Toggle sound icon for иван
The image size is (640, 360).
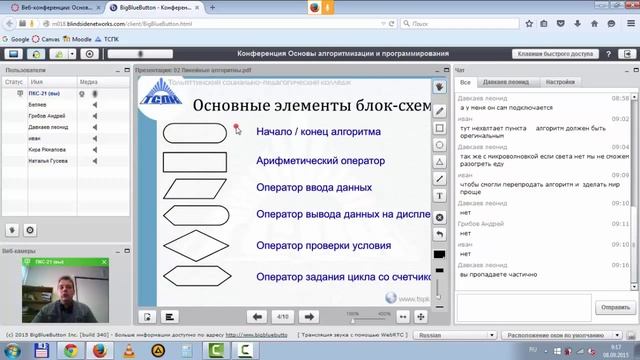(95, 138)
